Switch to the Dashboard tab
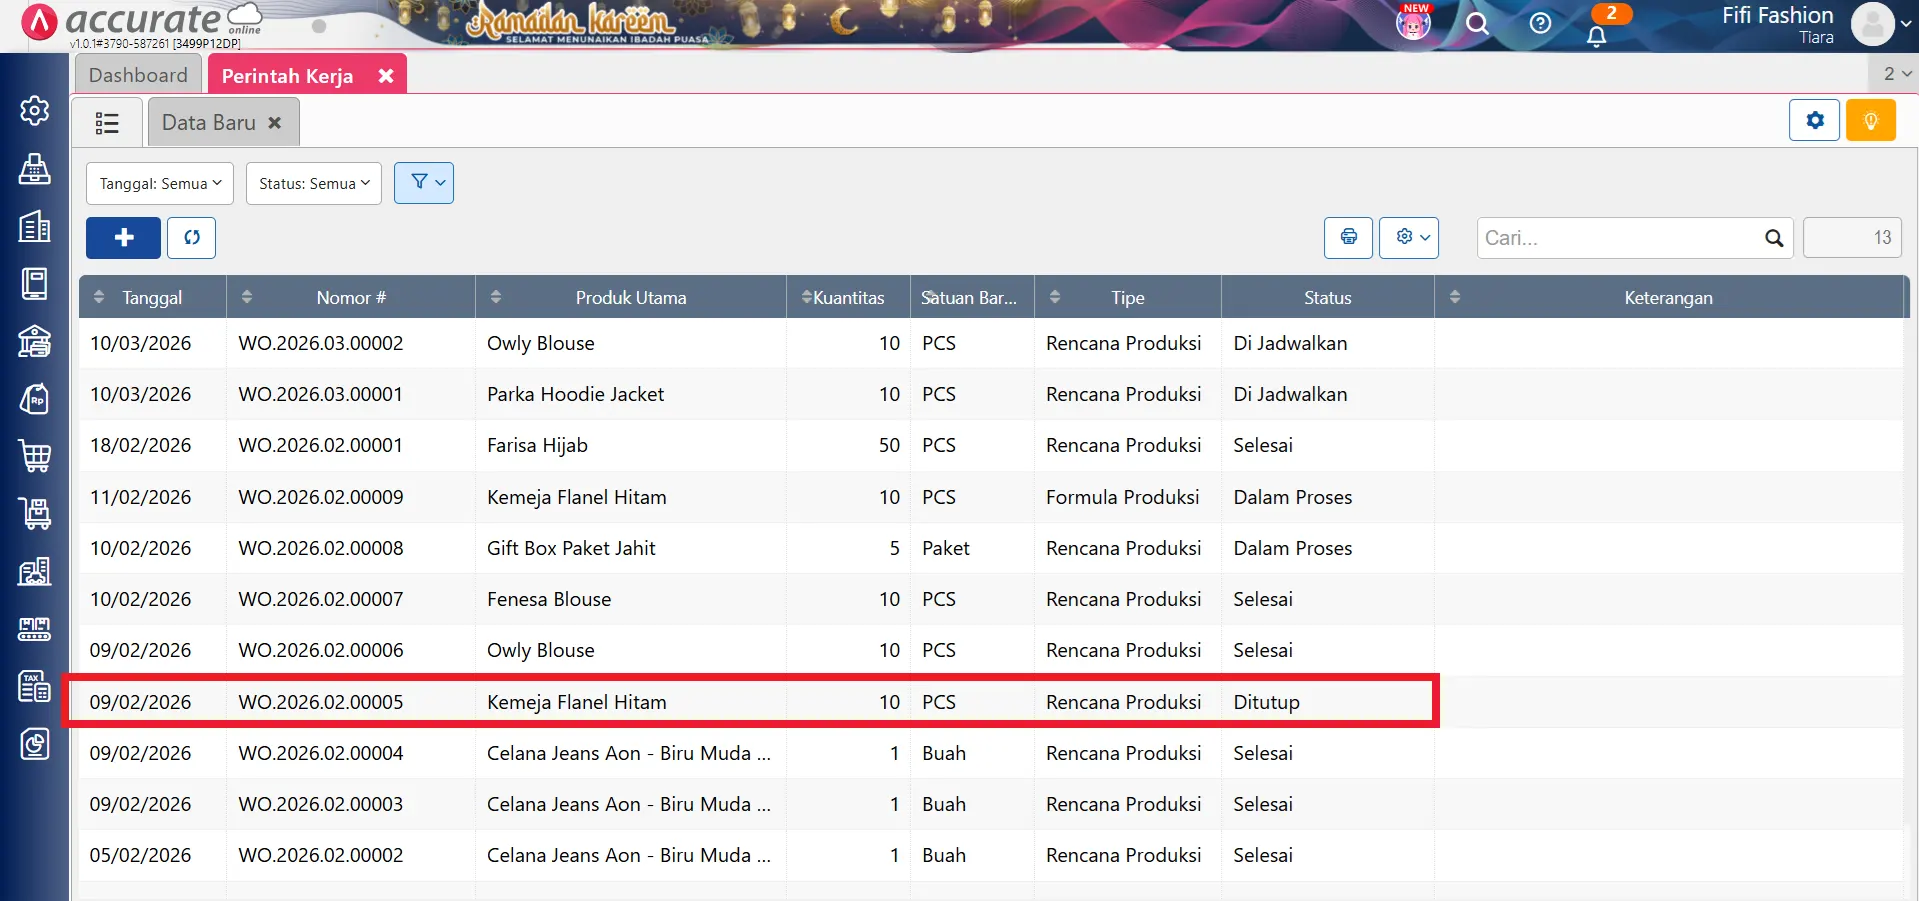The width and height of the screenshot is (1919, 901). (x=138, y=75)
